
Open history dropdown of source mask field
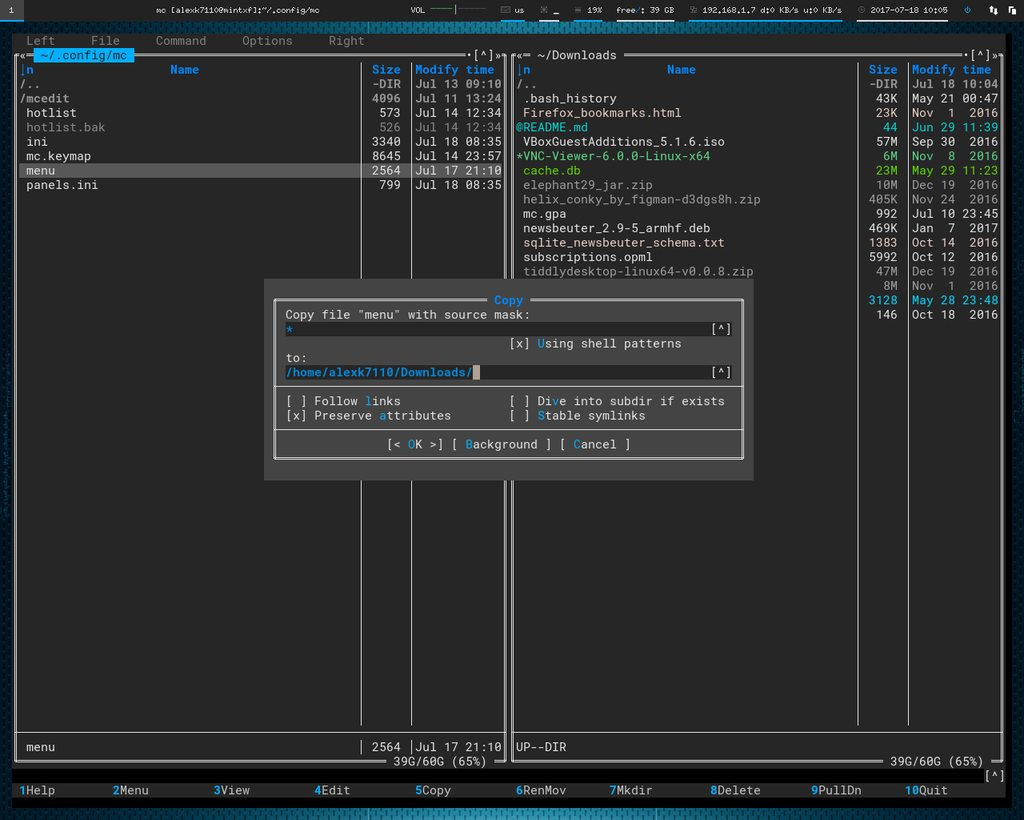coord(721,329)
